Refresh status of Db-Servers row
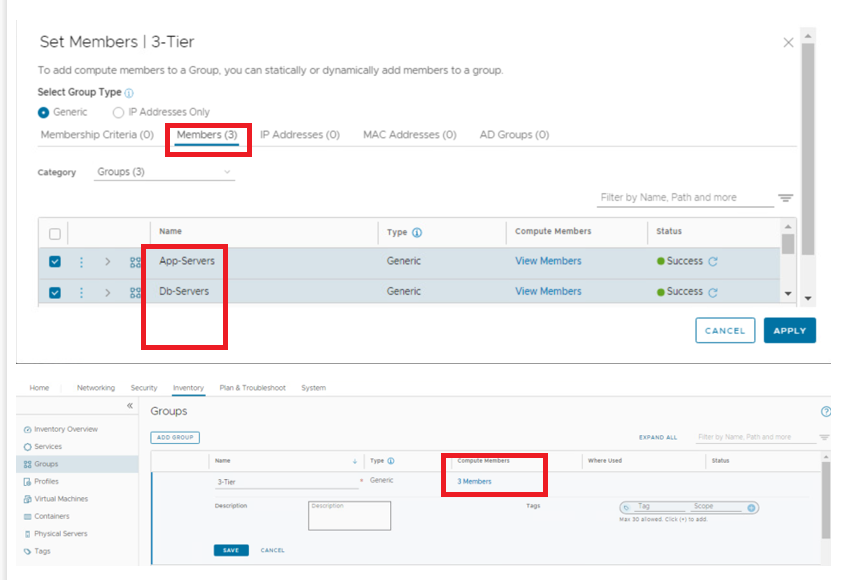Viewport: 844px width, 580px height. 713,293
